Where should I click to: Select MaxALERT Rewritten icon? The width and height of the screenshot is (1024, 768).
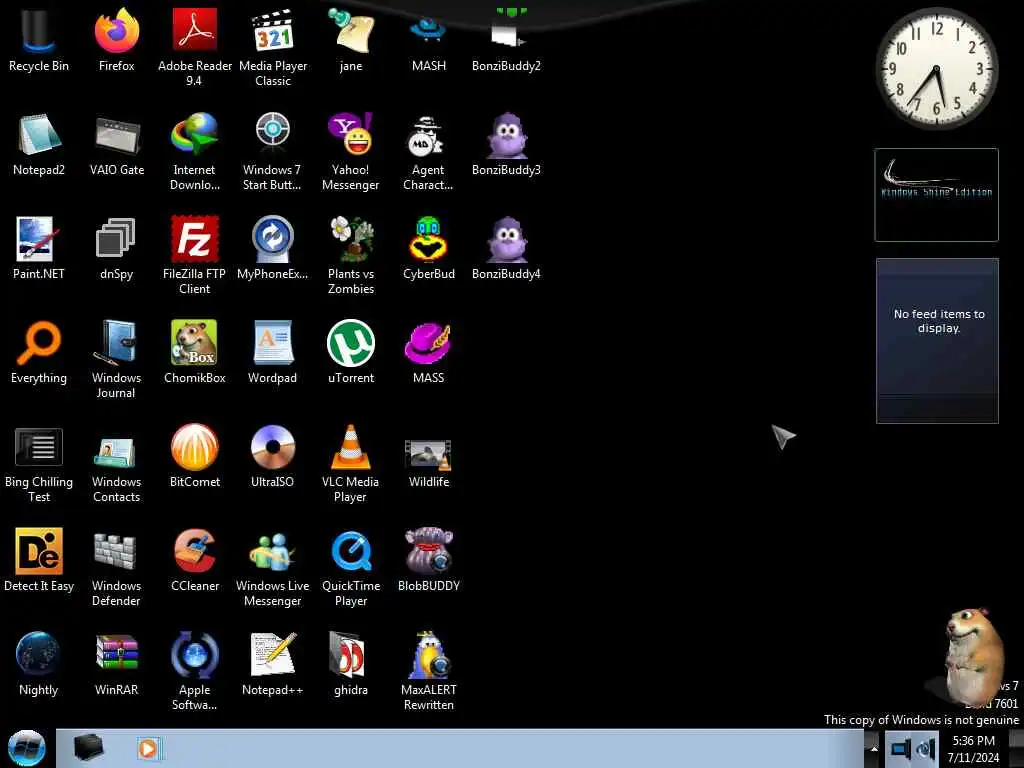[x=428, y=671]
